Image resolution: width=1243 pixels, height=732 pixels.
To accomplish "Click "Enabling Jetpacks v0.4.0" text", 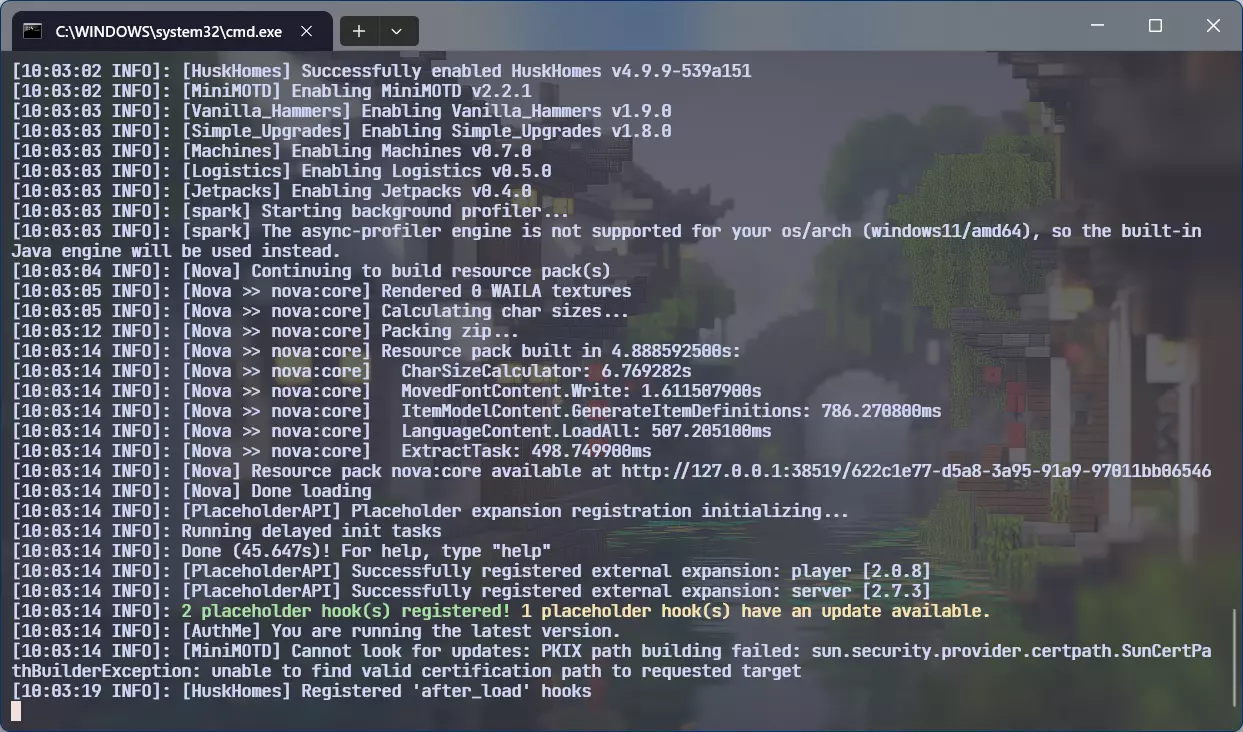I will (411, 191).
